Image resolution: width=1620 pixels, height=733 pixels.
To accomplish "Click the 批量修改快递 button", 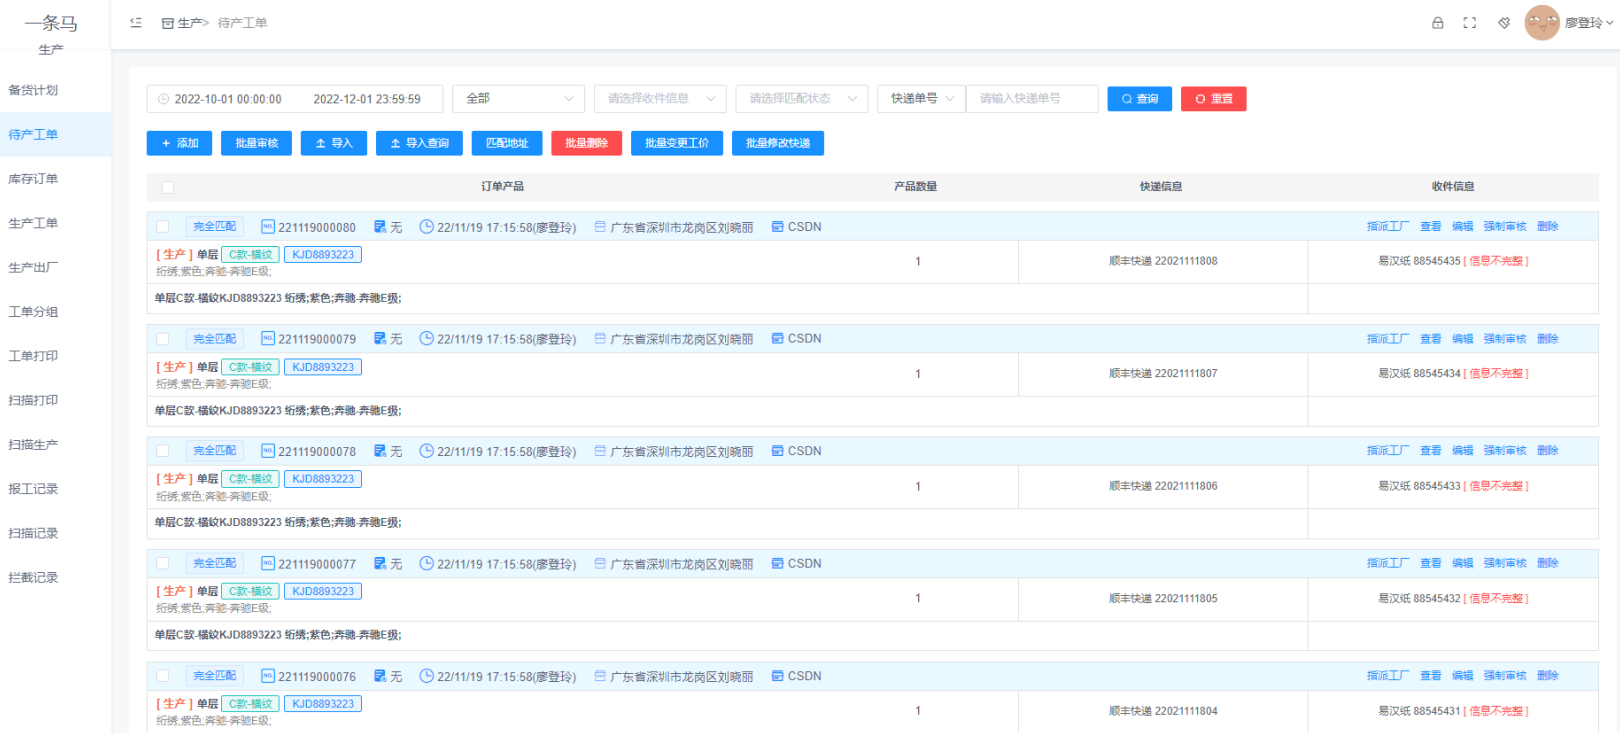I will click(x=778, y=143).
